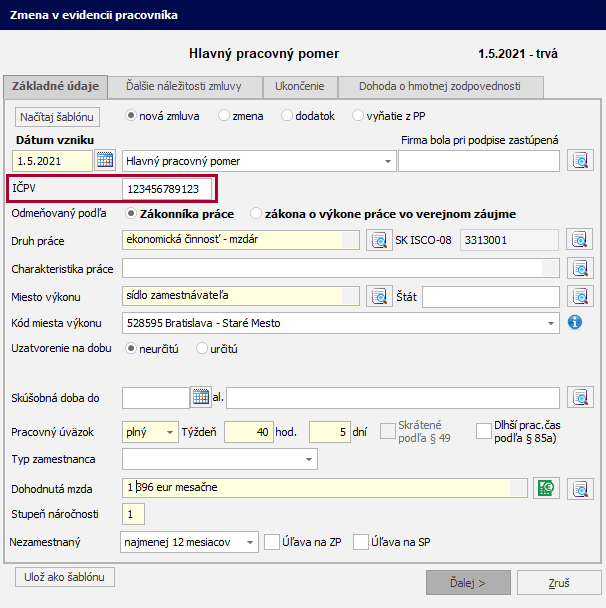Choose 'určitú' contract duration option

pyautogui.click(x=203, y=349)
